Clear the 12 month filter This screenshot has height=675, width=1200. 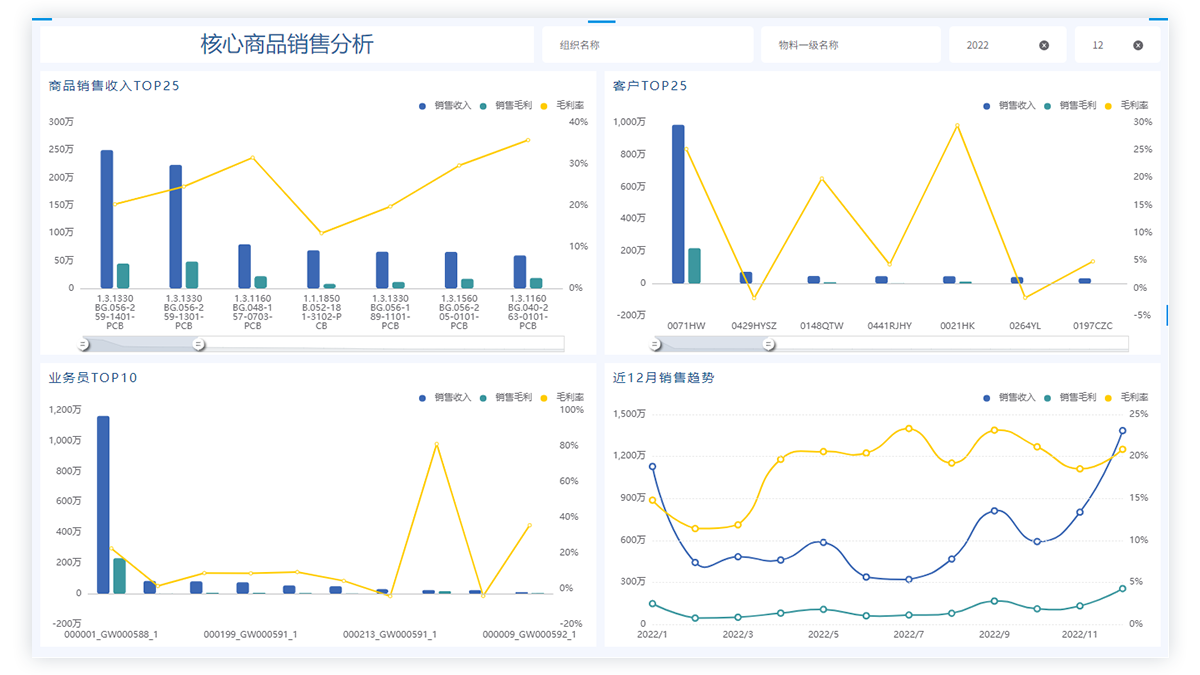[x=1138, y=45]
